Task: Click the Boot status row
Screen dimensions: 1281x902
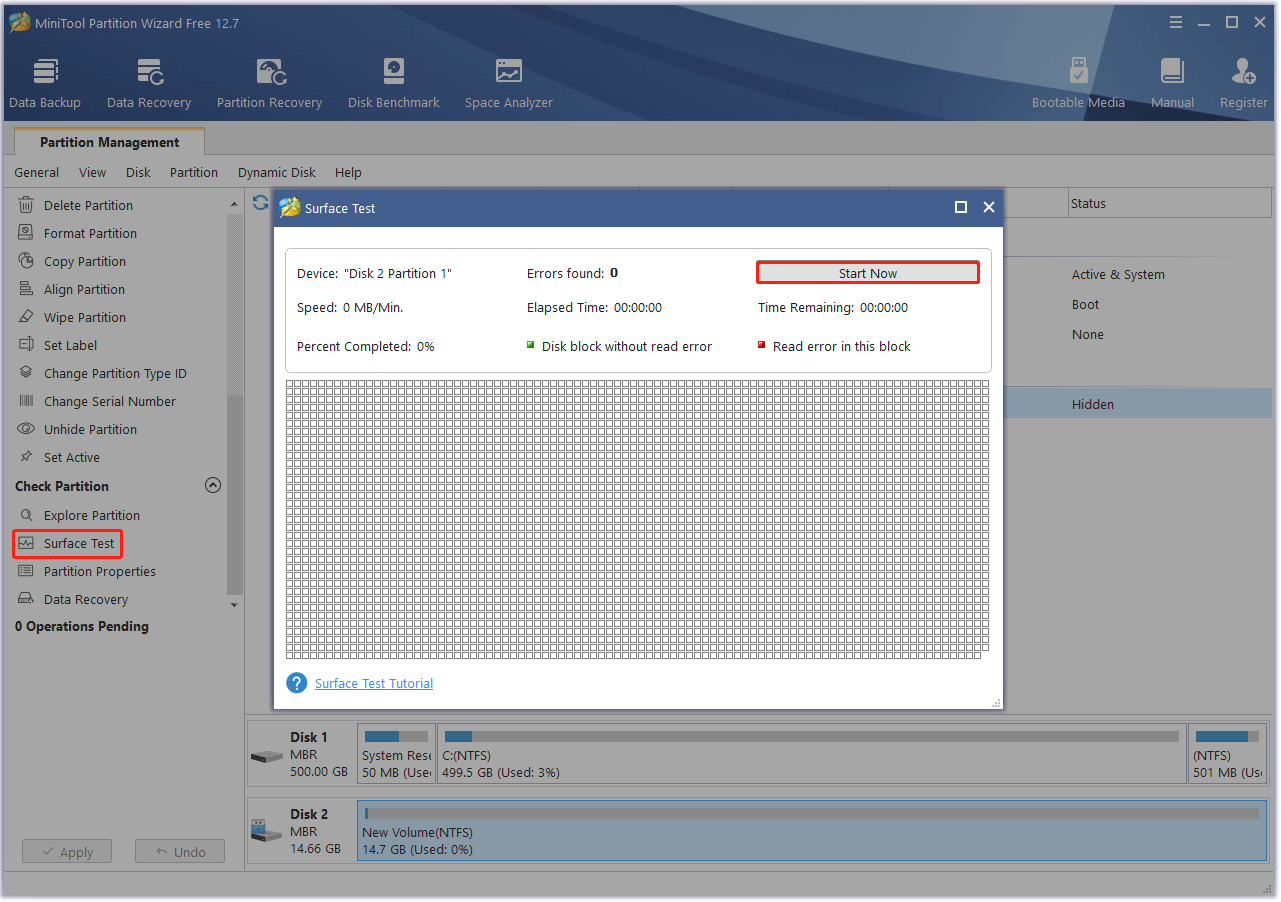Action: [1085, 304]
